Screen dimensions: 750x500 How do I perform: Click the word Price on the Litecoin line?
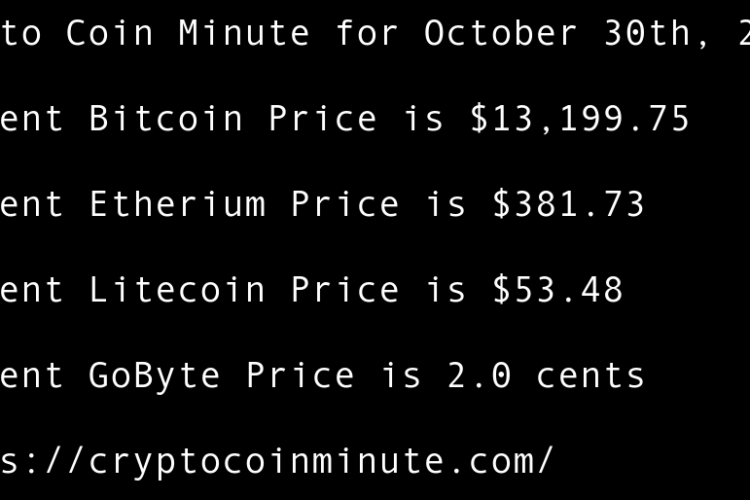coord(345,290)
